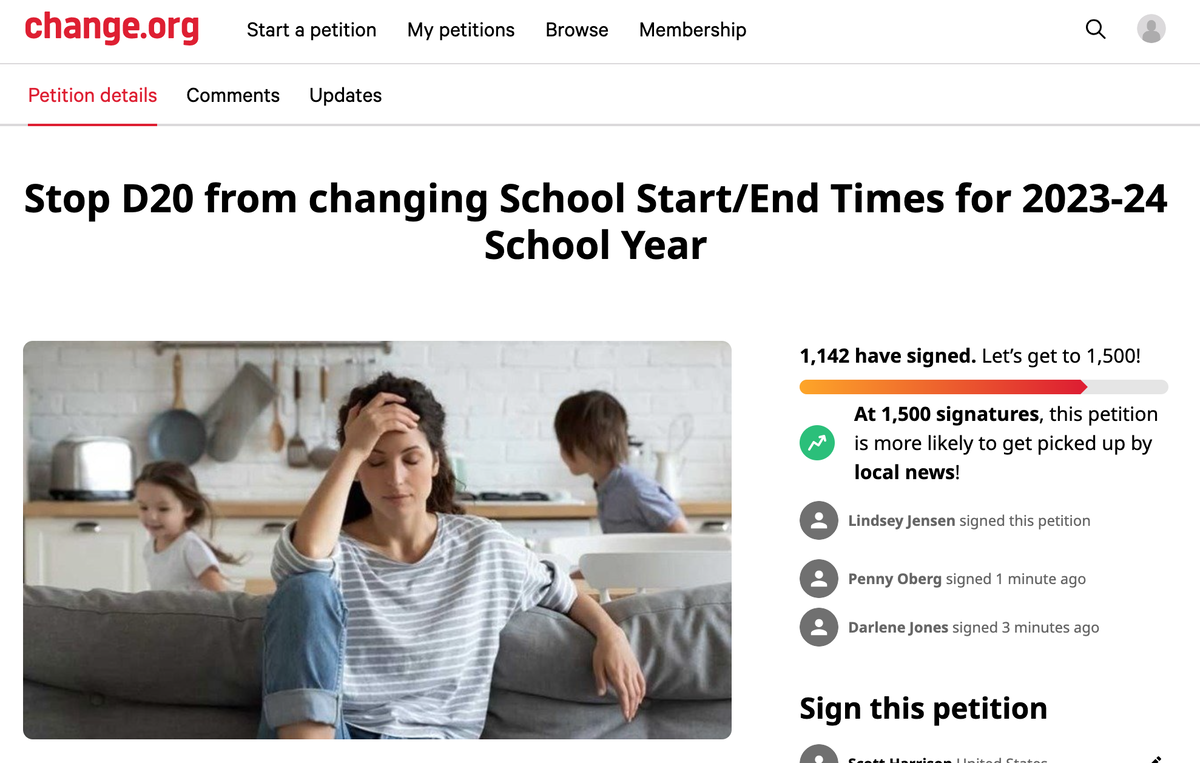Open the Membership page
The image size is (1200, 763).
692,30
